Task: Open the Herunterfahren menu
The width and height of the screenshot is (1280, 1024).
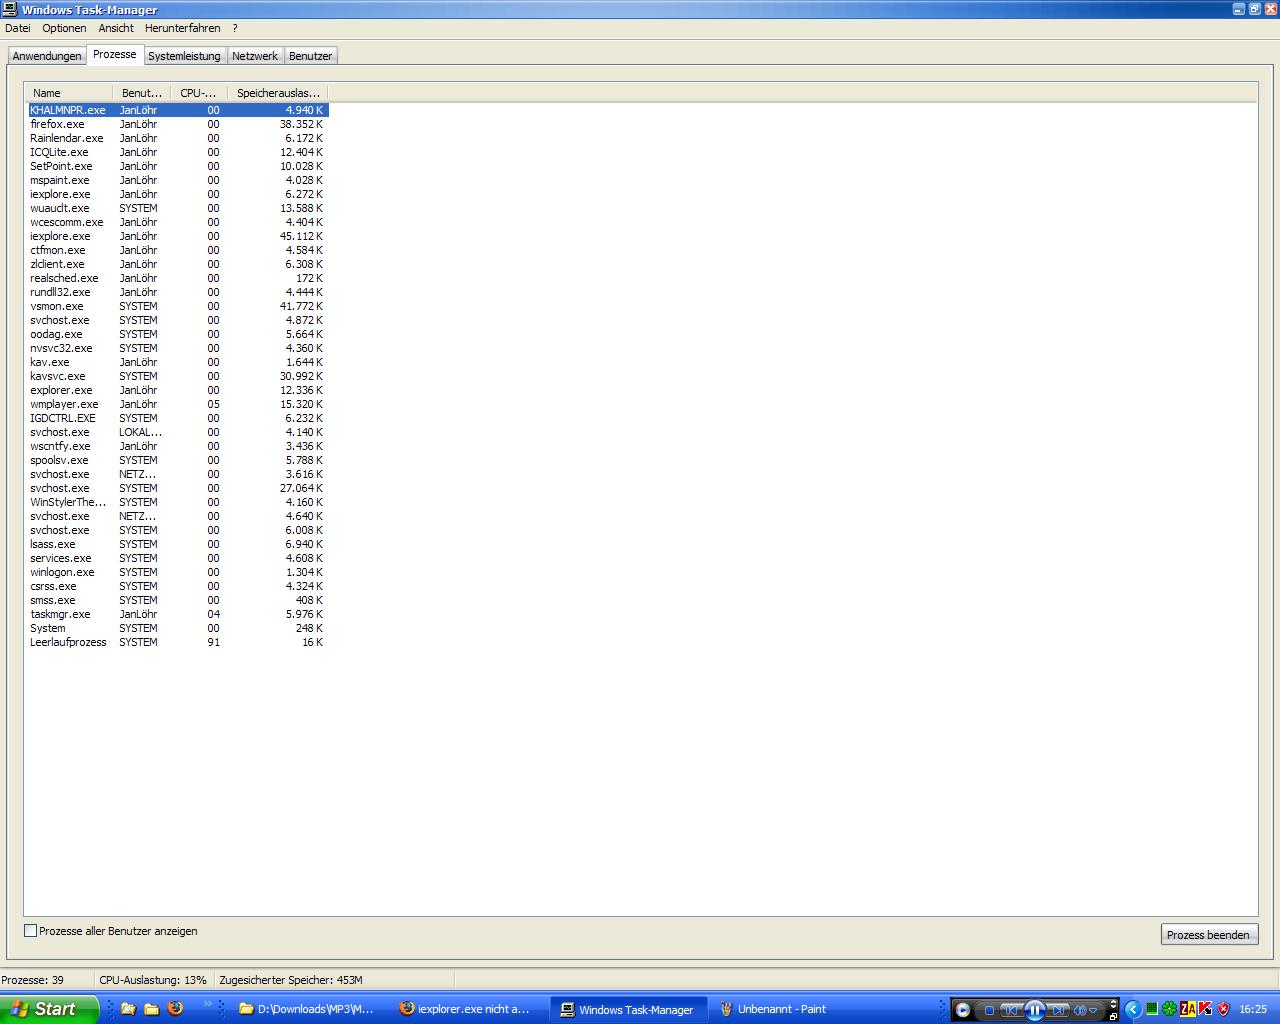Action: (x=183, y=28)
